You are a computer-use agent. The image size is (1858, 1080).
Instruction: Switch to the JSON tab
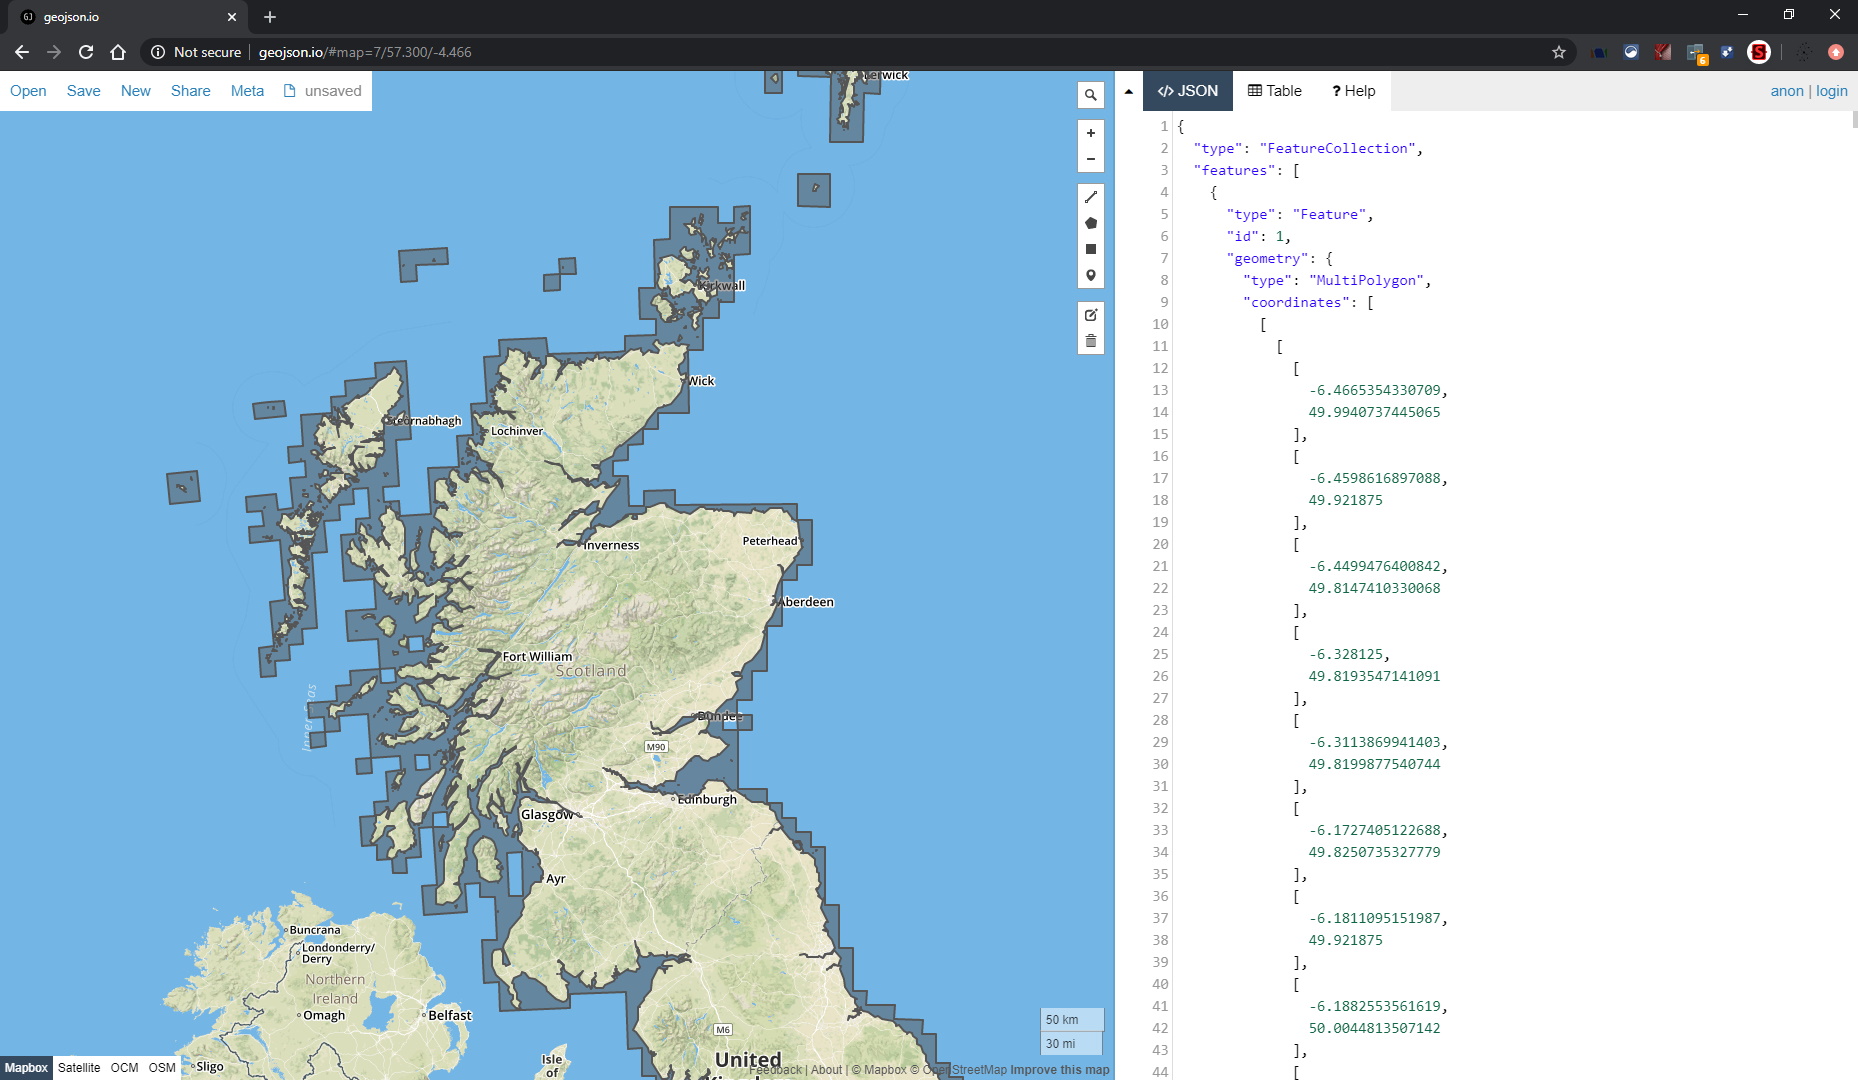(x=1188, y=91)
